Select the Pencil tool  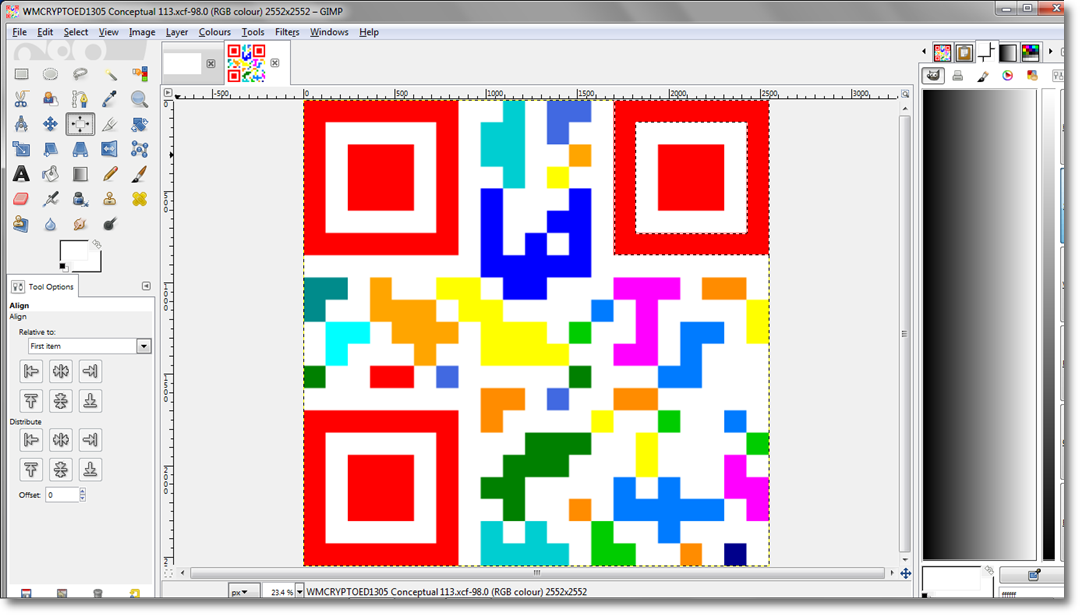tap(110, 174)
